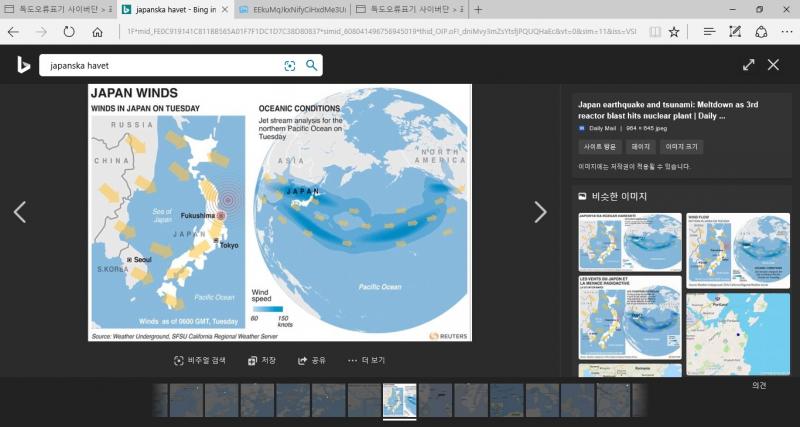Refresh the page with reload icon
800x427 pixels.
(x=69, y=32)
